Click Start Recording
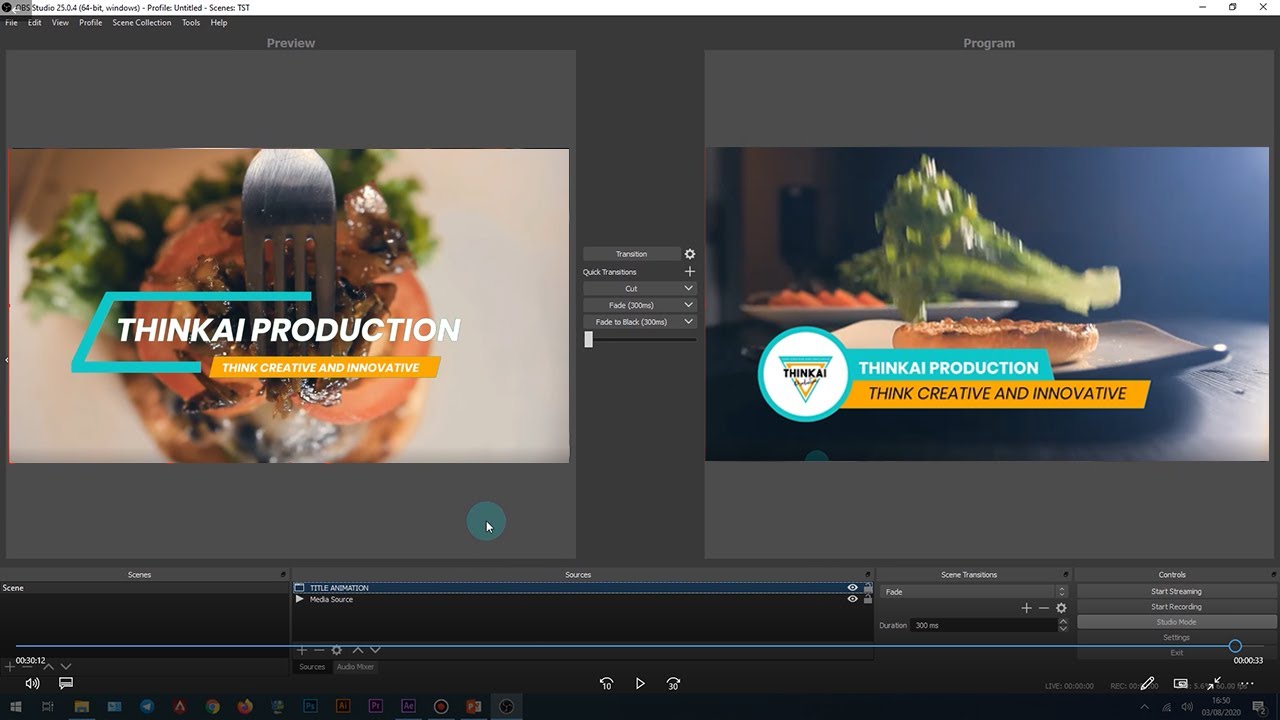Viewport: 1280px width, 720px height. (x=1176, y=607)
